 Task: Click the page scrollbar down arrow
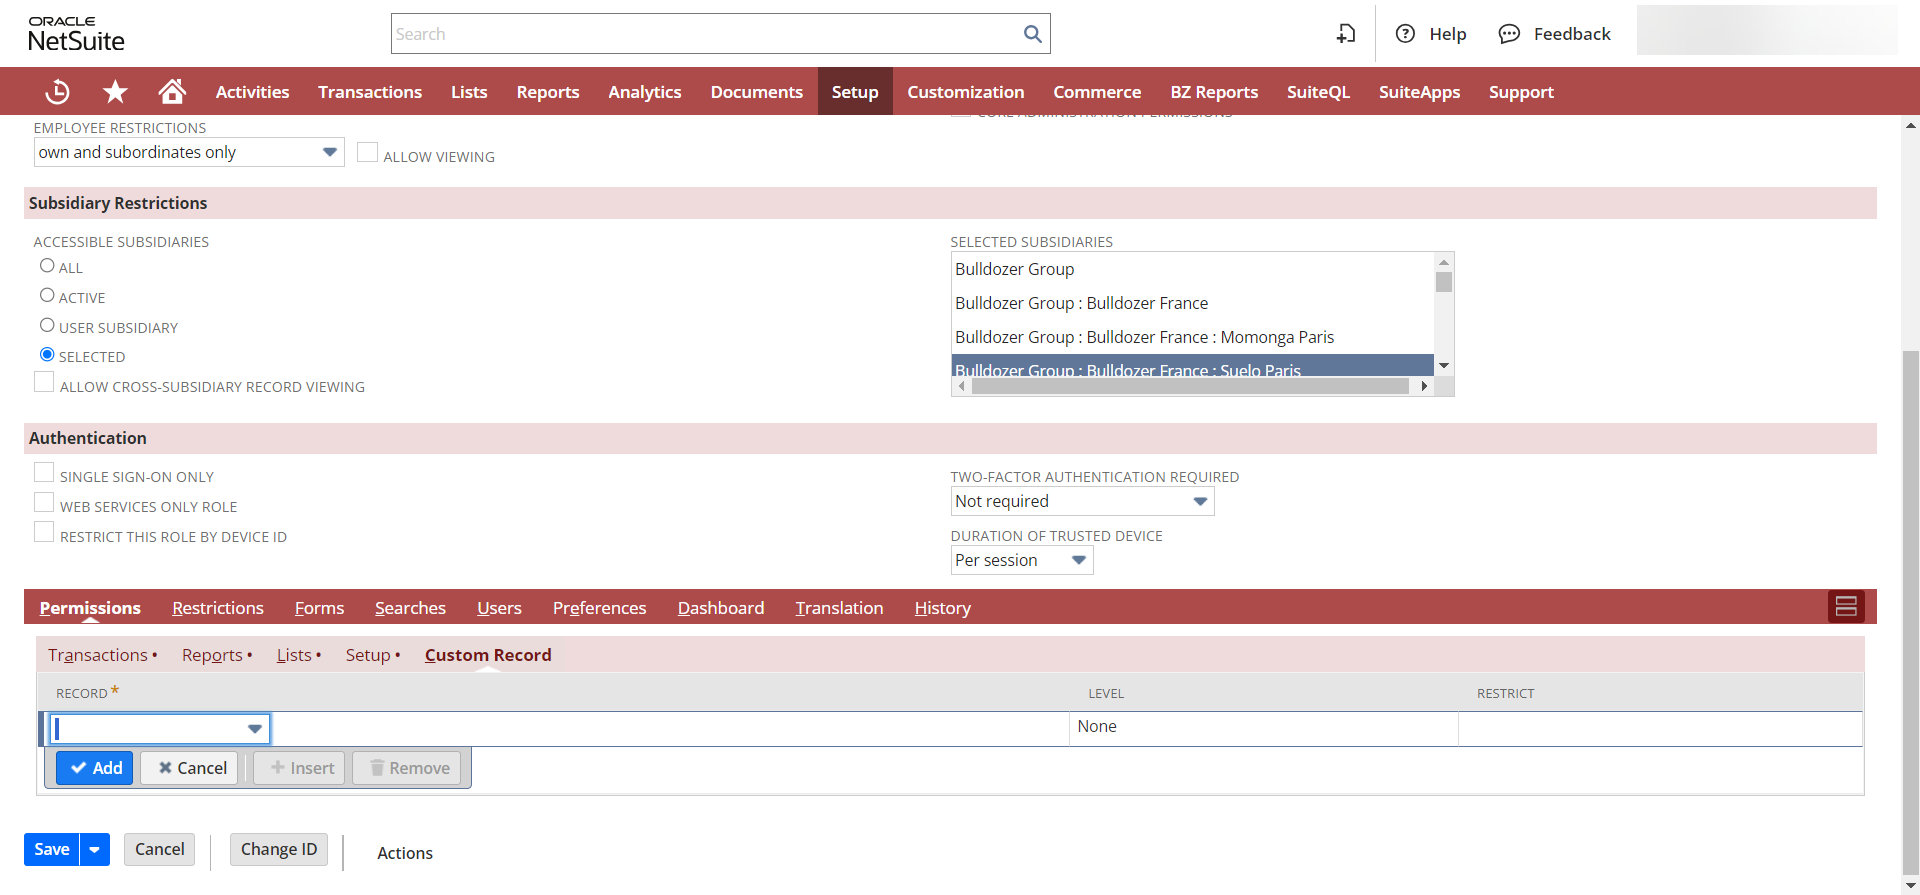click(x=1911, y=885)
